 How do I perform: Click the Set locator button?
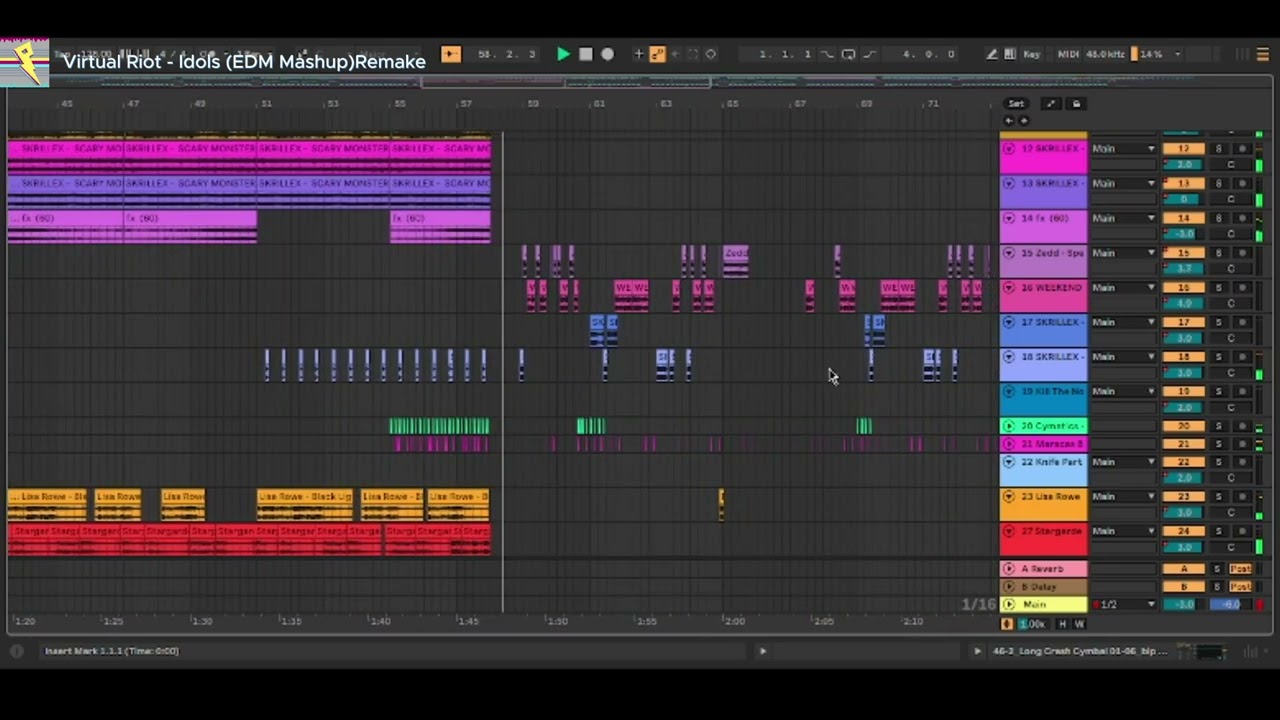(1016, 103)
